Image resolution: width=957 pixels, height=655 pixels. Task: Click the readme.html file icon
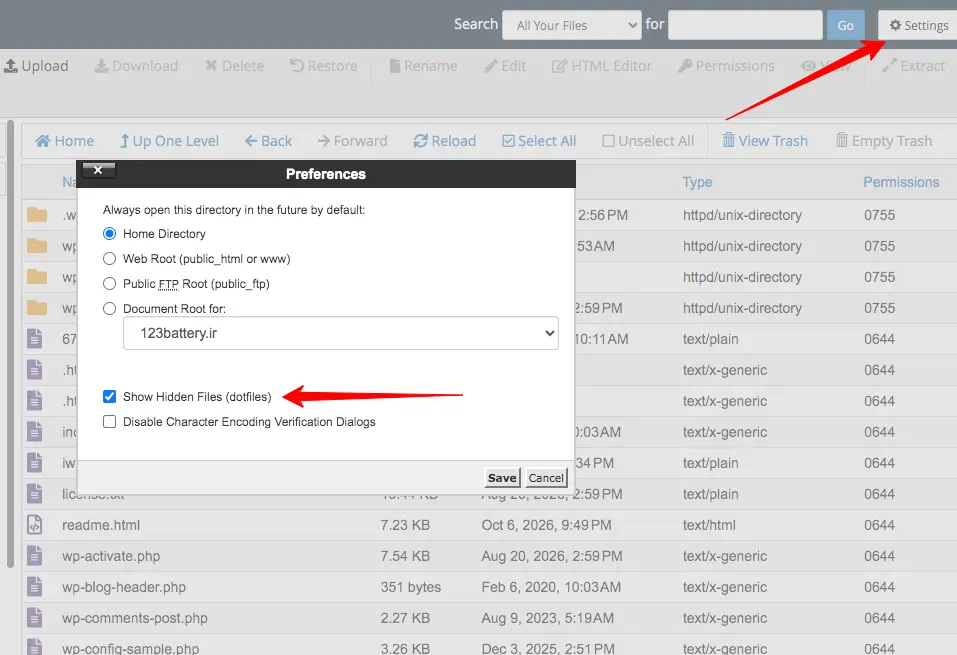pos(35,525)
